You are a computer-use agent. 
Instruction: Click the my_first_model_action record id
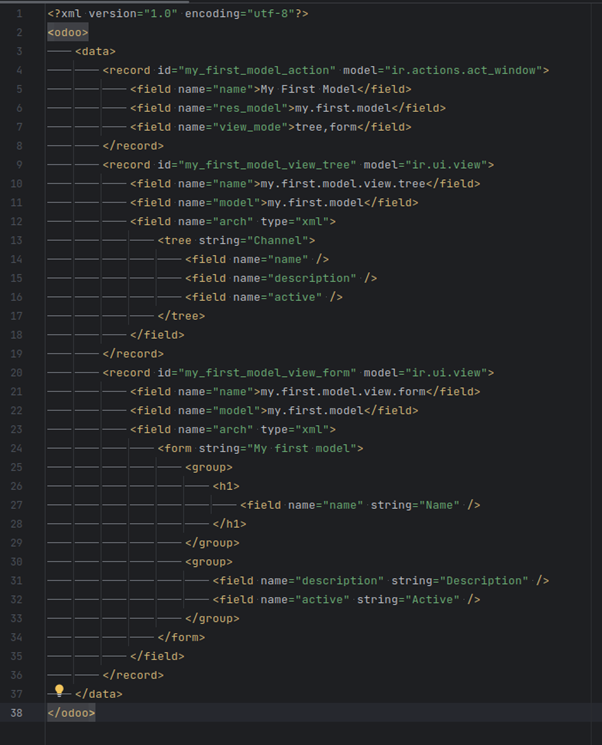click(257, 70)
